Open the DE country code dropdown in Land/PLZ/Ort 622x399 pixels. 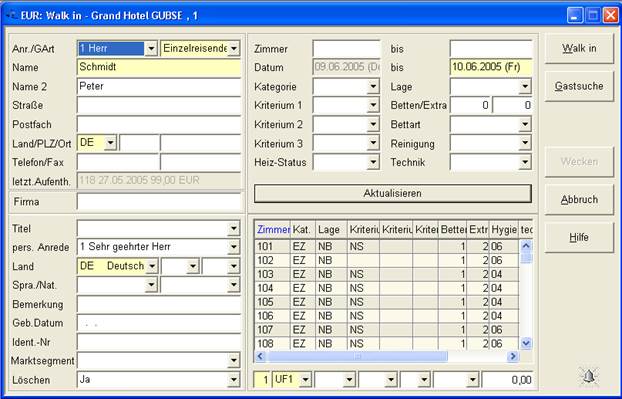click(110, 143)
